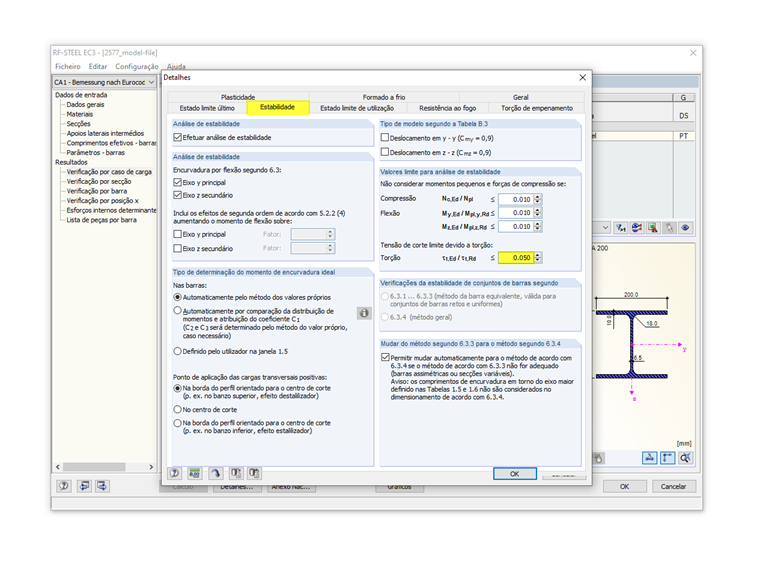Image resolution: width=760 pixels, height=570 pixels.
Task: Switch to the Estado limite último tab
Action: tap(207, 108)
